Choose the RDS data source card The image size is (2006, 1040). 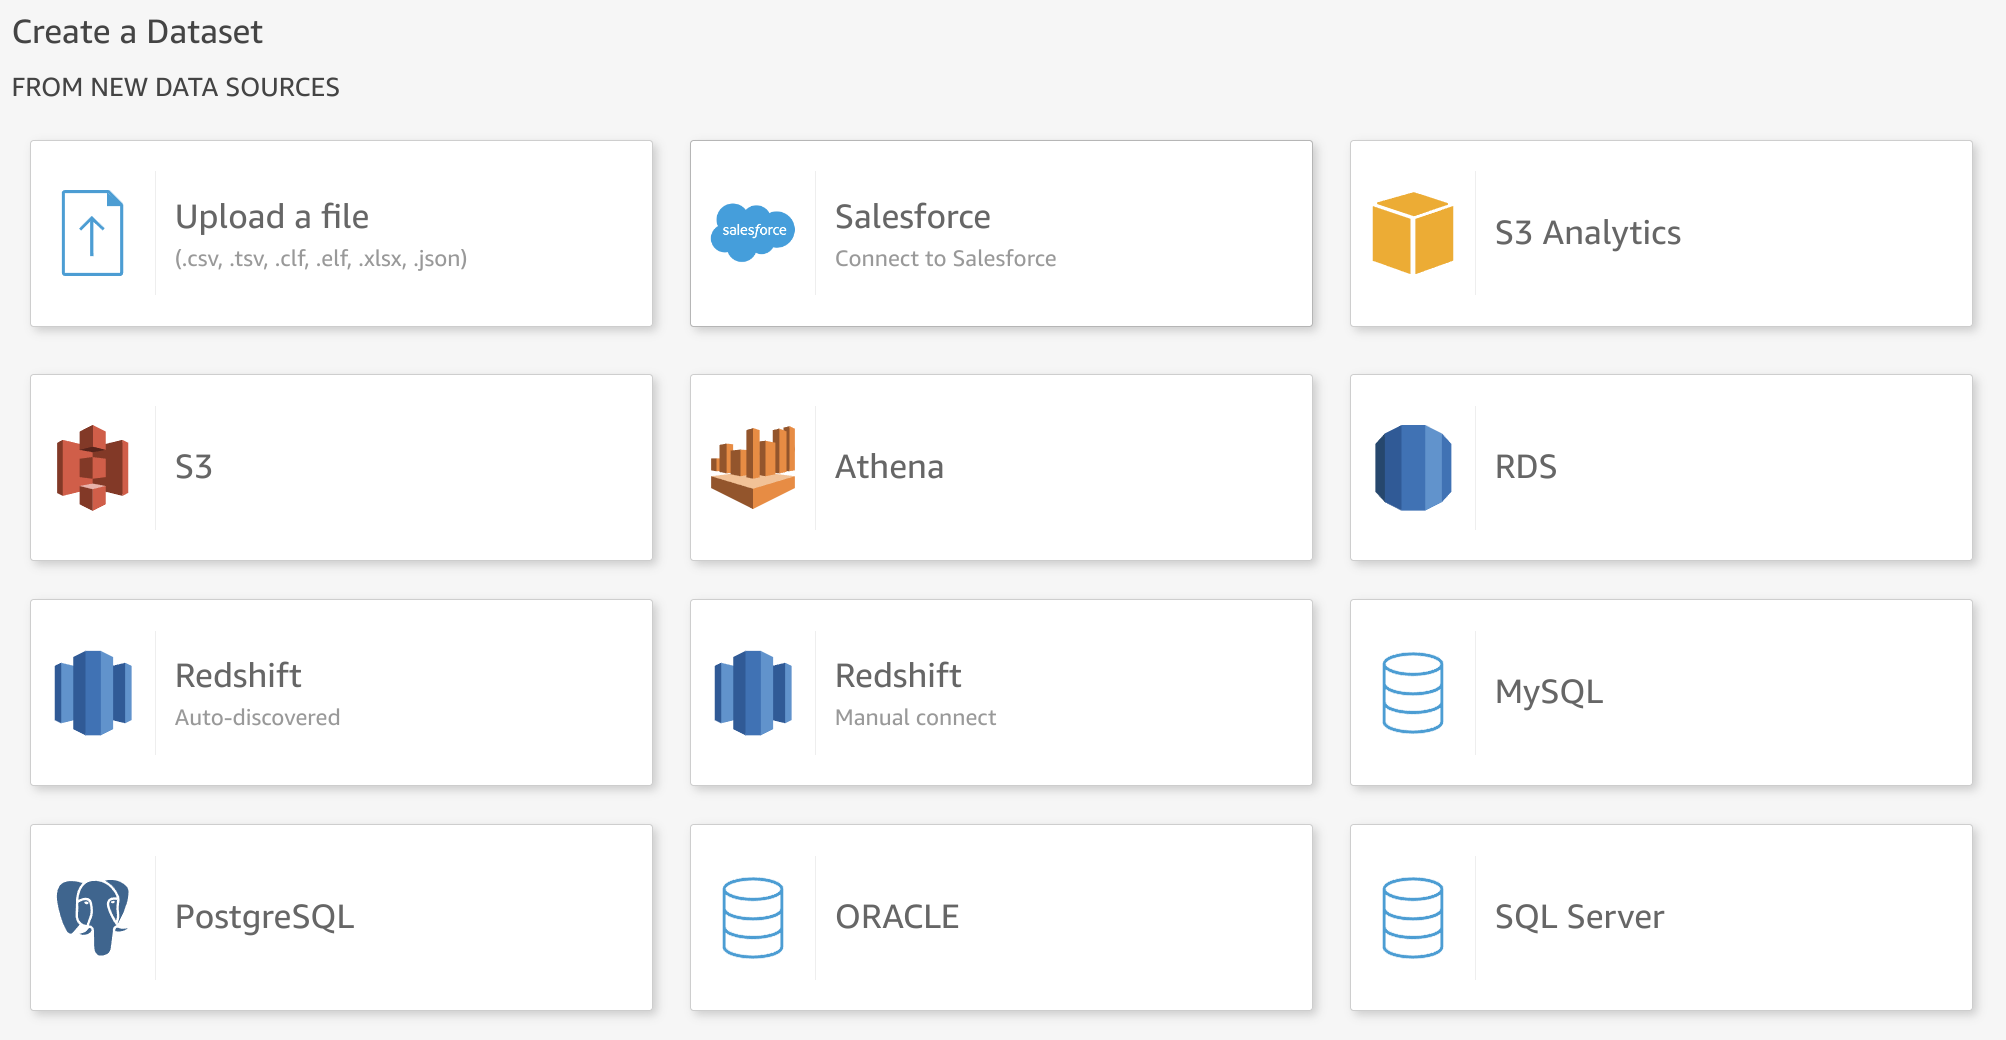click(x=1660, y=467)
